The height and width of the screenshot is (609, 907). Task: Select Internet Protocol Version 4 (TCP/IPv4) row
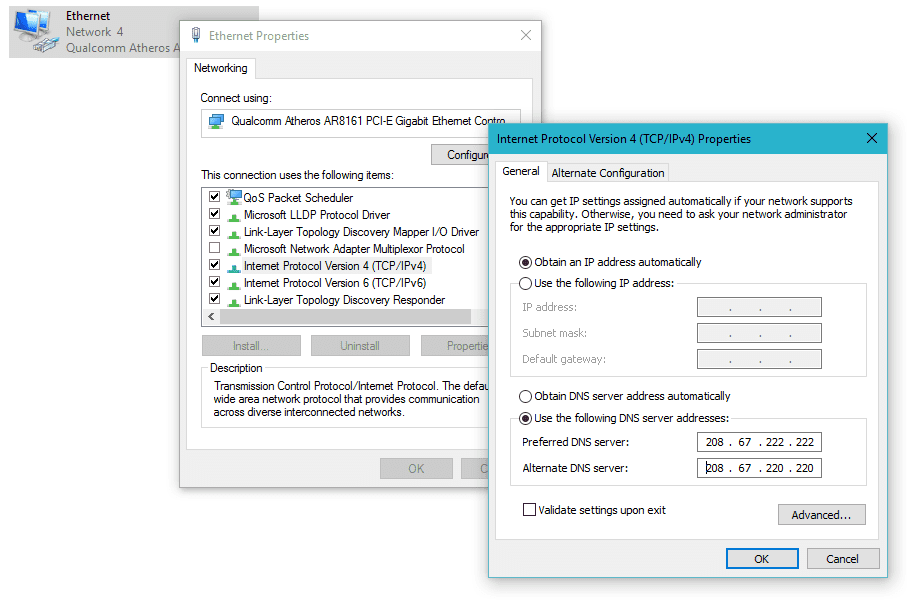335,266
